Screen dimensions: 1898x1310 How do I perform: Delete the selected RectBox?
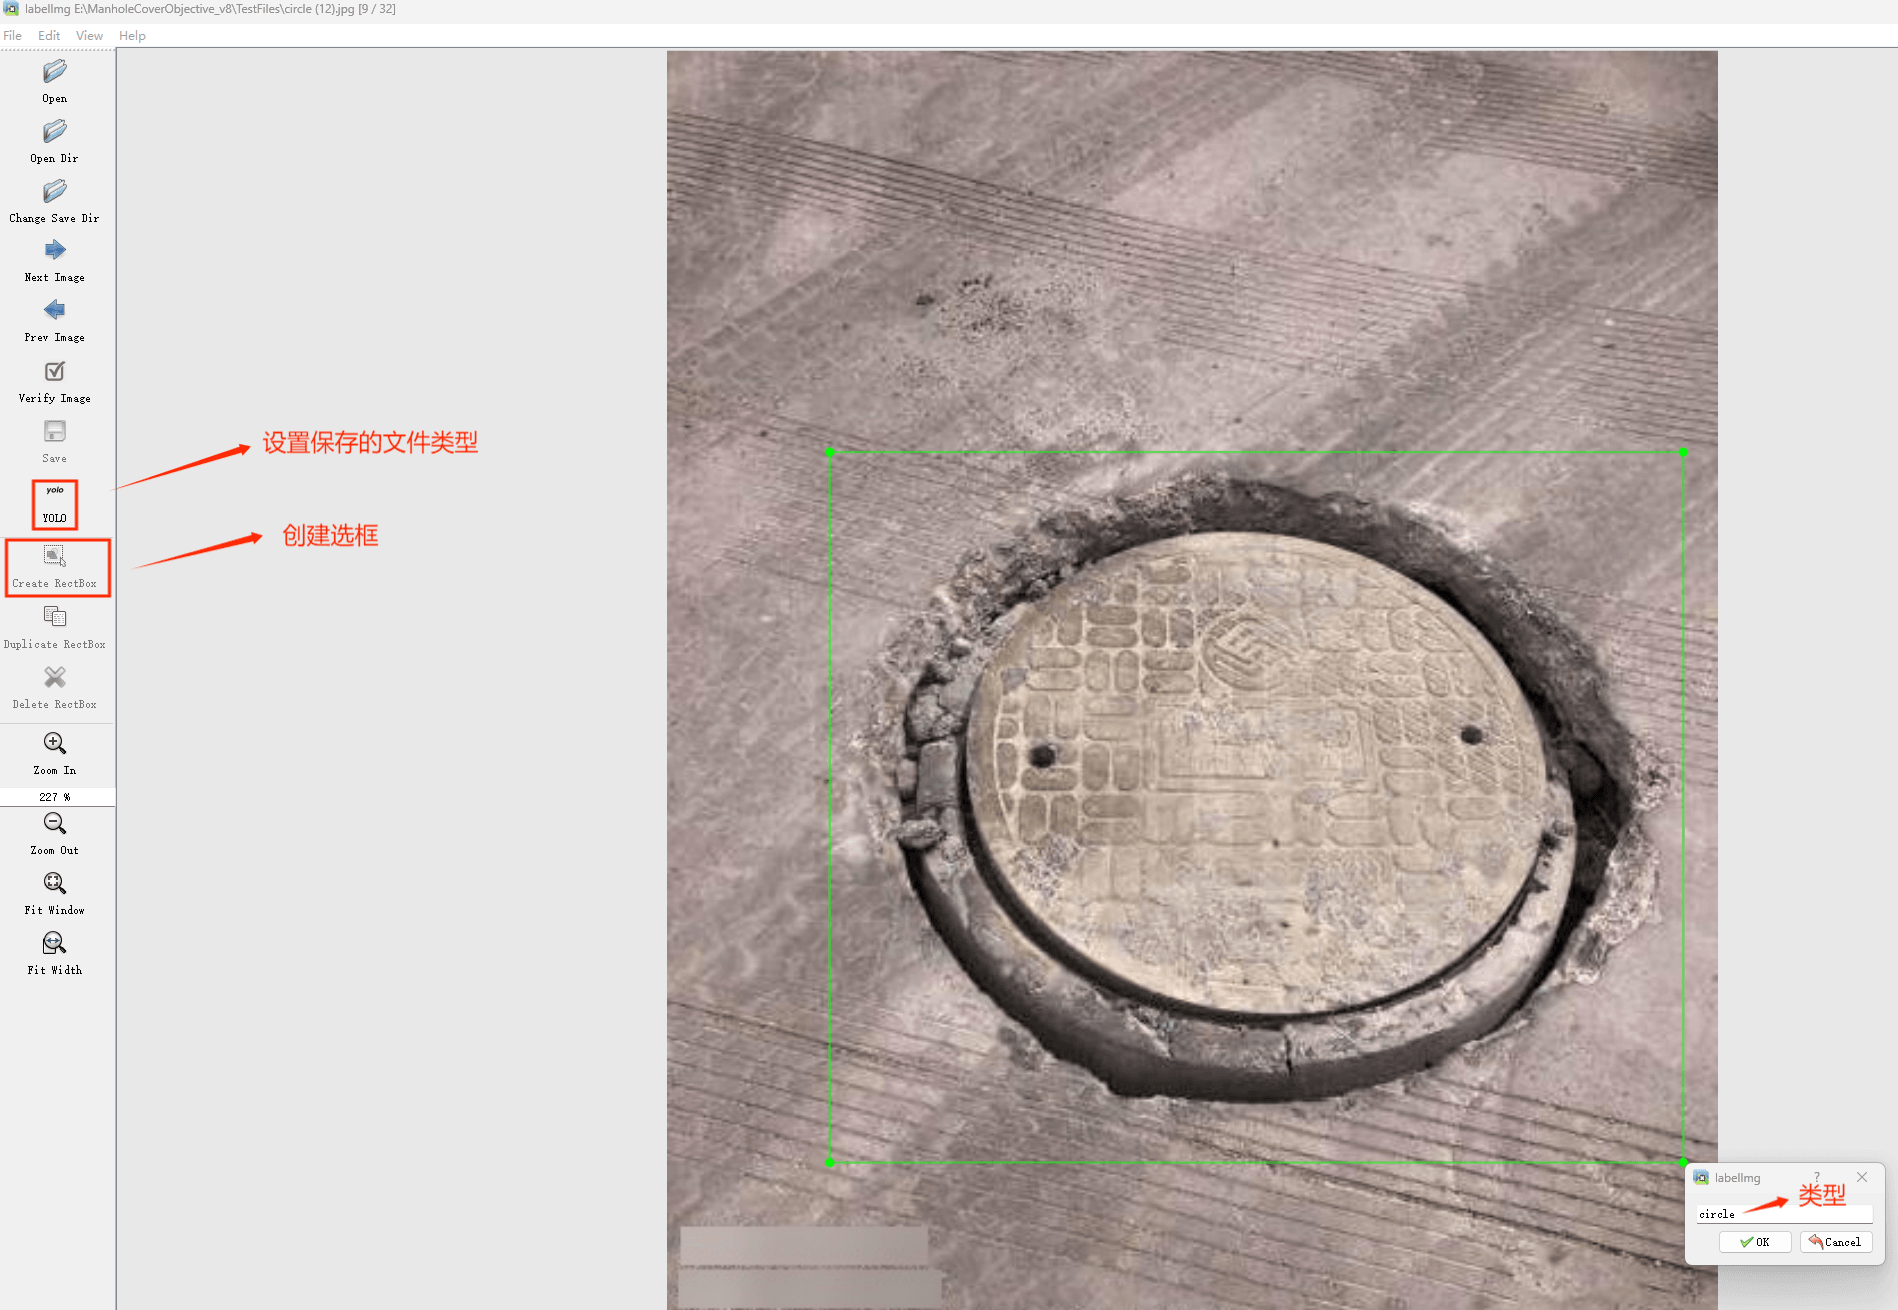click(55, 679)
